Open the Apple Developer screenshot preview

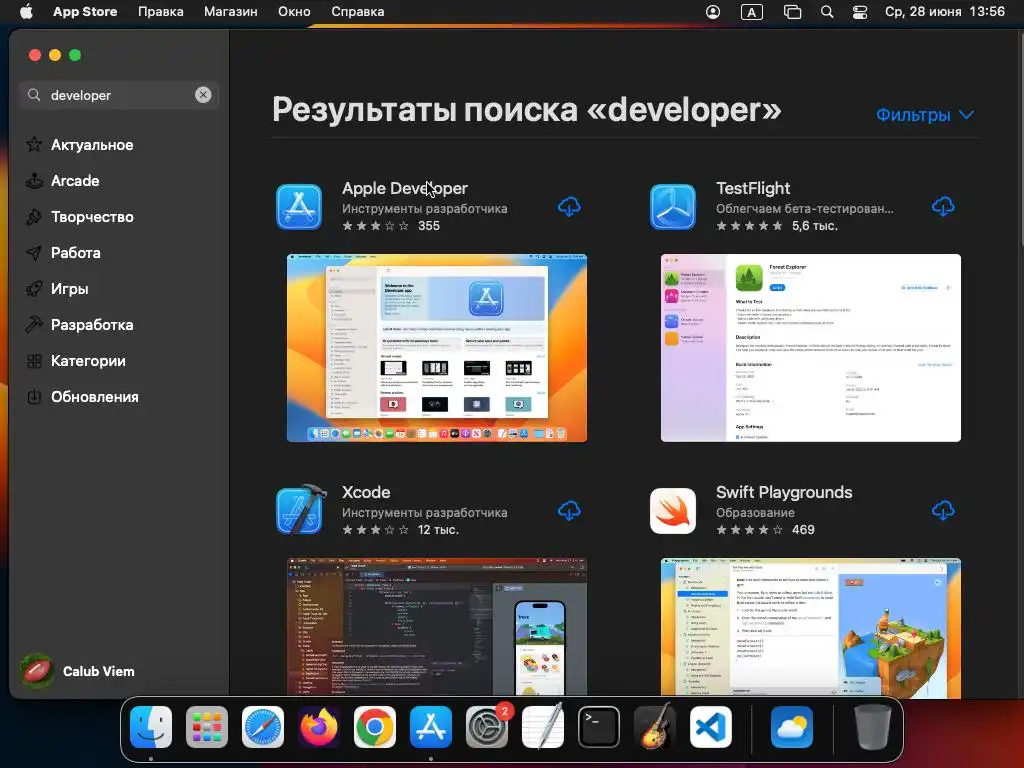pos(437,348)
